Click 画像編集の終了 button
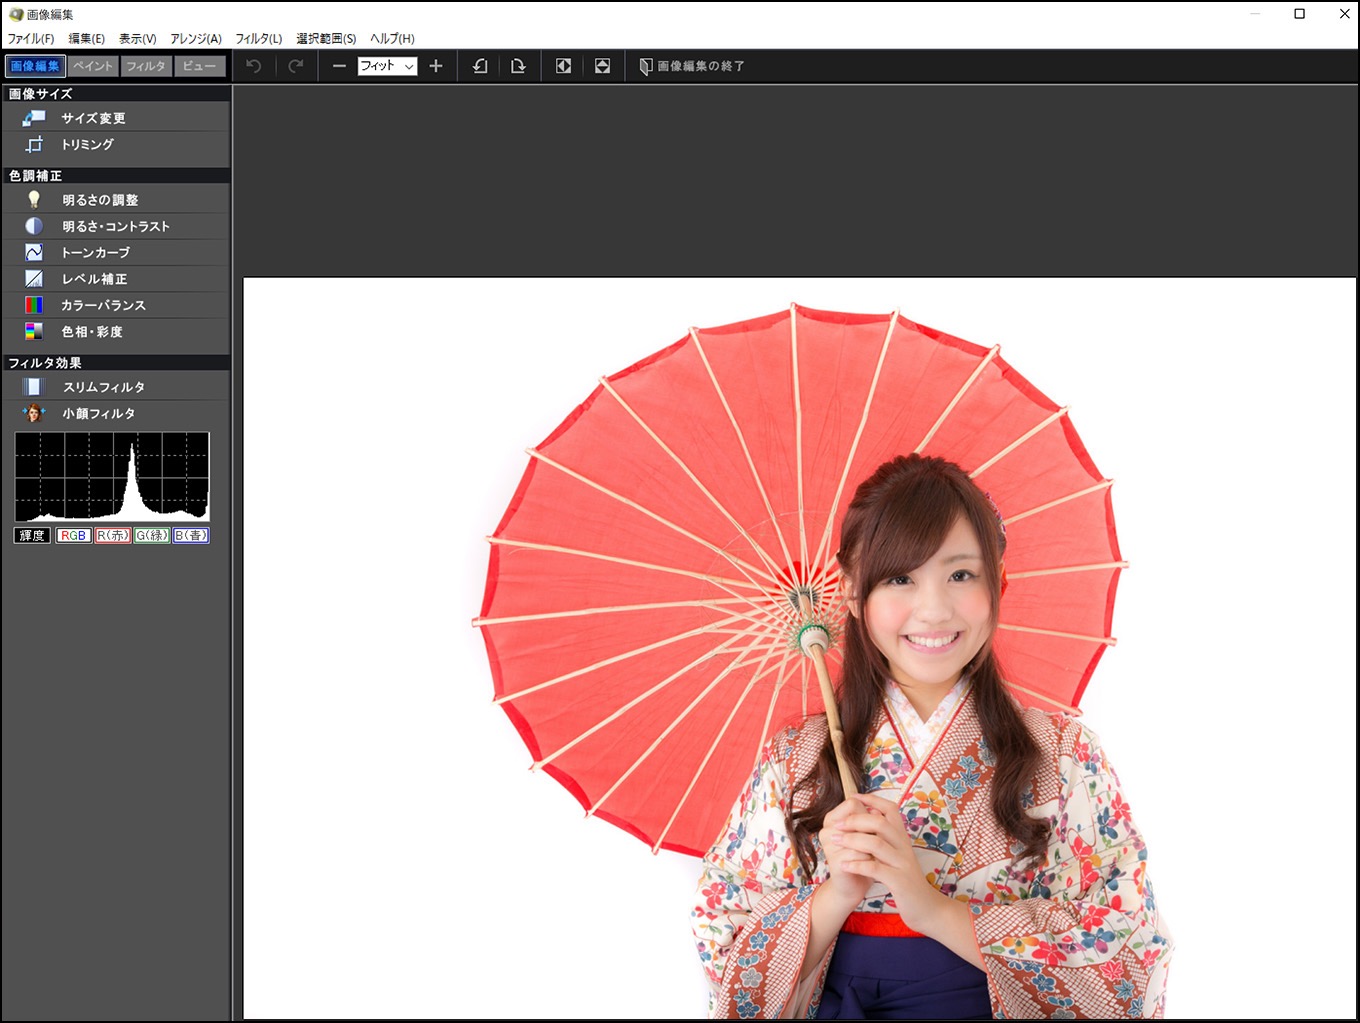Image resolution: width=1360 pixels, height=1023 pixels. coord(692,66)
